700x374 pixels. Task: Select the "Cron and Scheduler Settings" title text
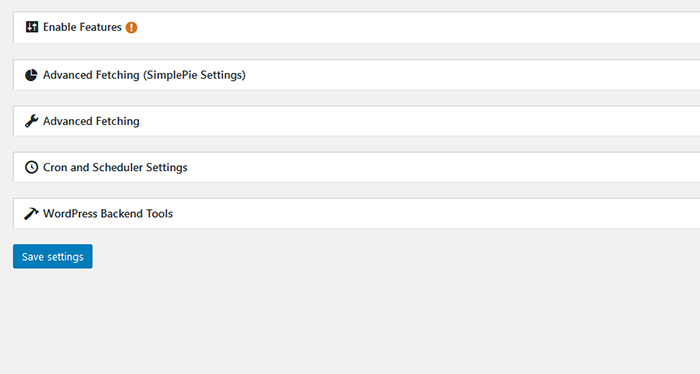coord(115,167)
